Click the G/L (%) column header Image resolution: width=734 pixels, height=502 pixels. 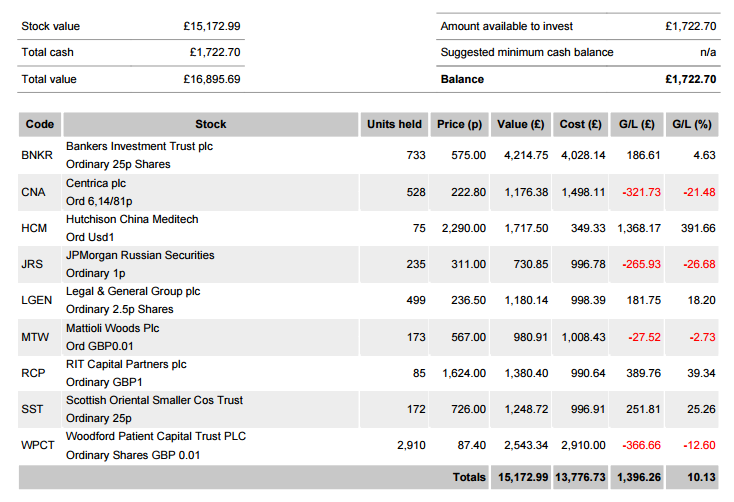point(692,124)
